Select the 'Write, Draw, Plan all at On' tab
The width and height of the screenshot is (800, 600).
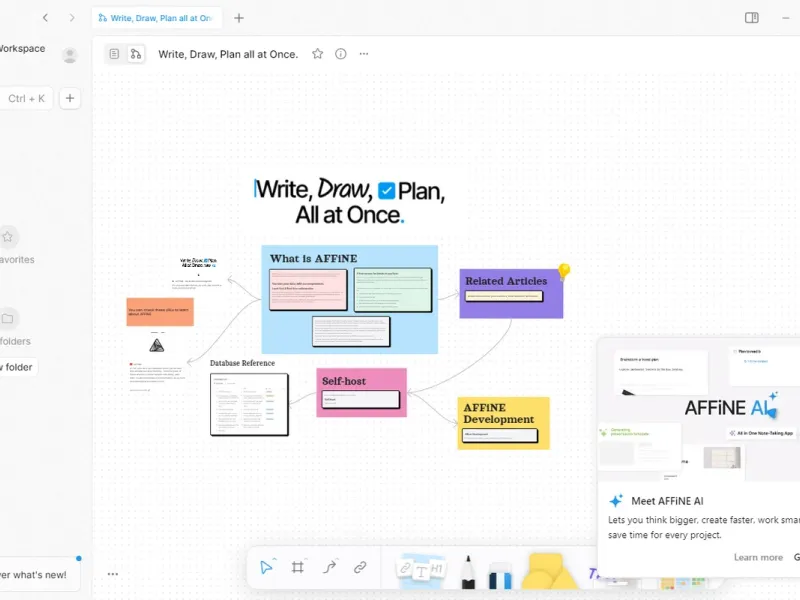tap(157, 18)
